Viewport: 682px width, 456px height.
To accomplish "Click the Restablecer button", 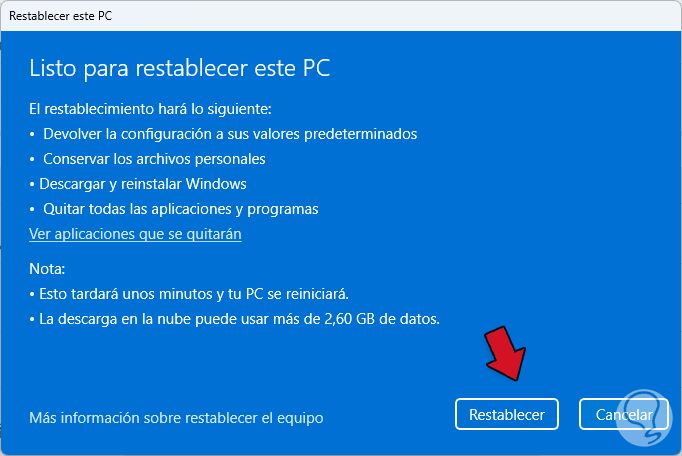I will tap(506, 414).
